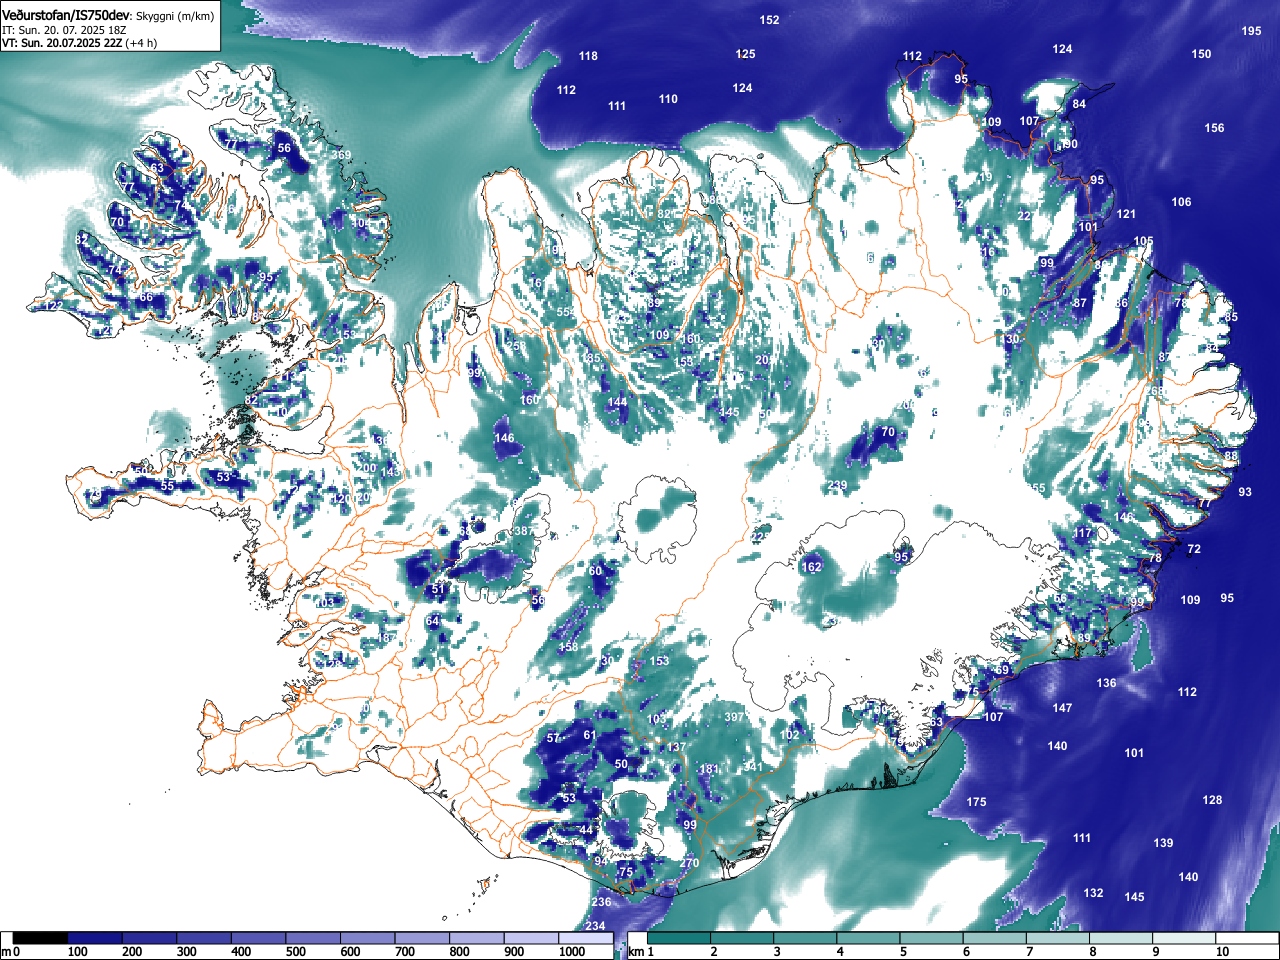Click the 'Skyggni (m/km)' parameter label
The height and width of the screenshot is (960, 1280).
click(x=174, y=17)
